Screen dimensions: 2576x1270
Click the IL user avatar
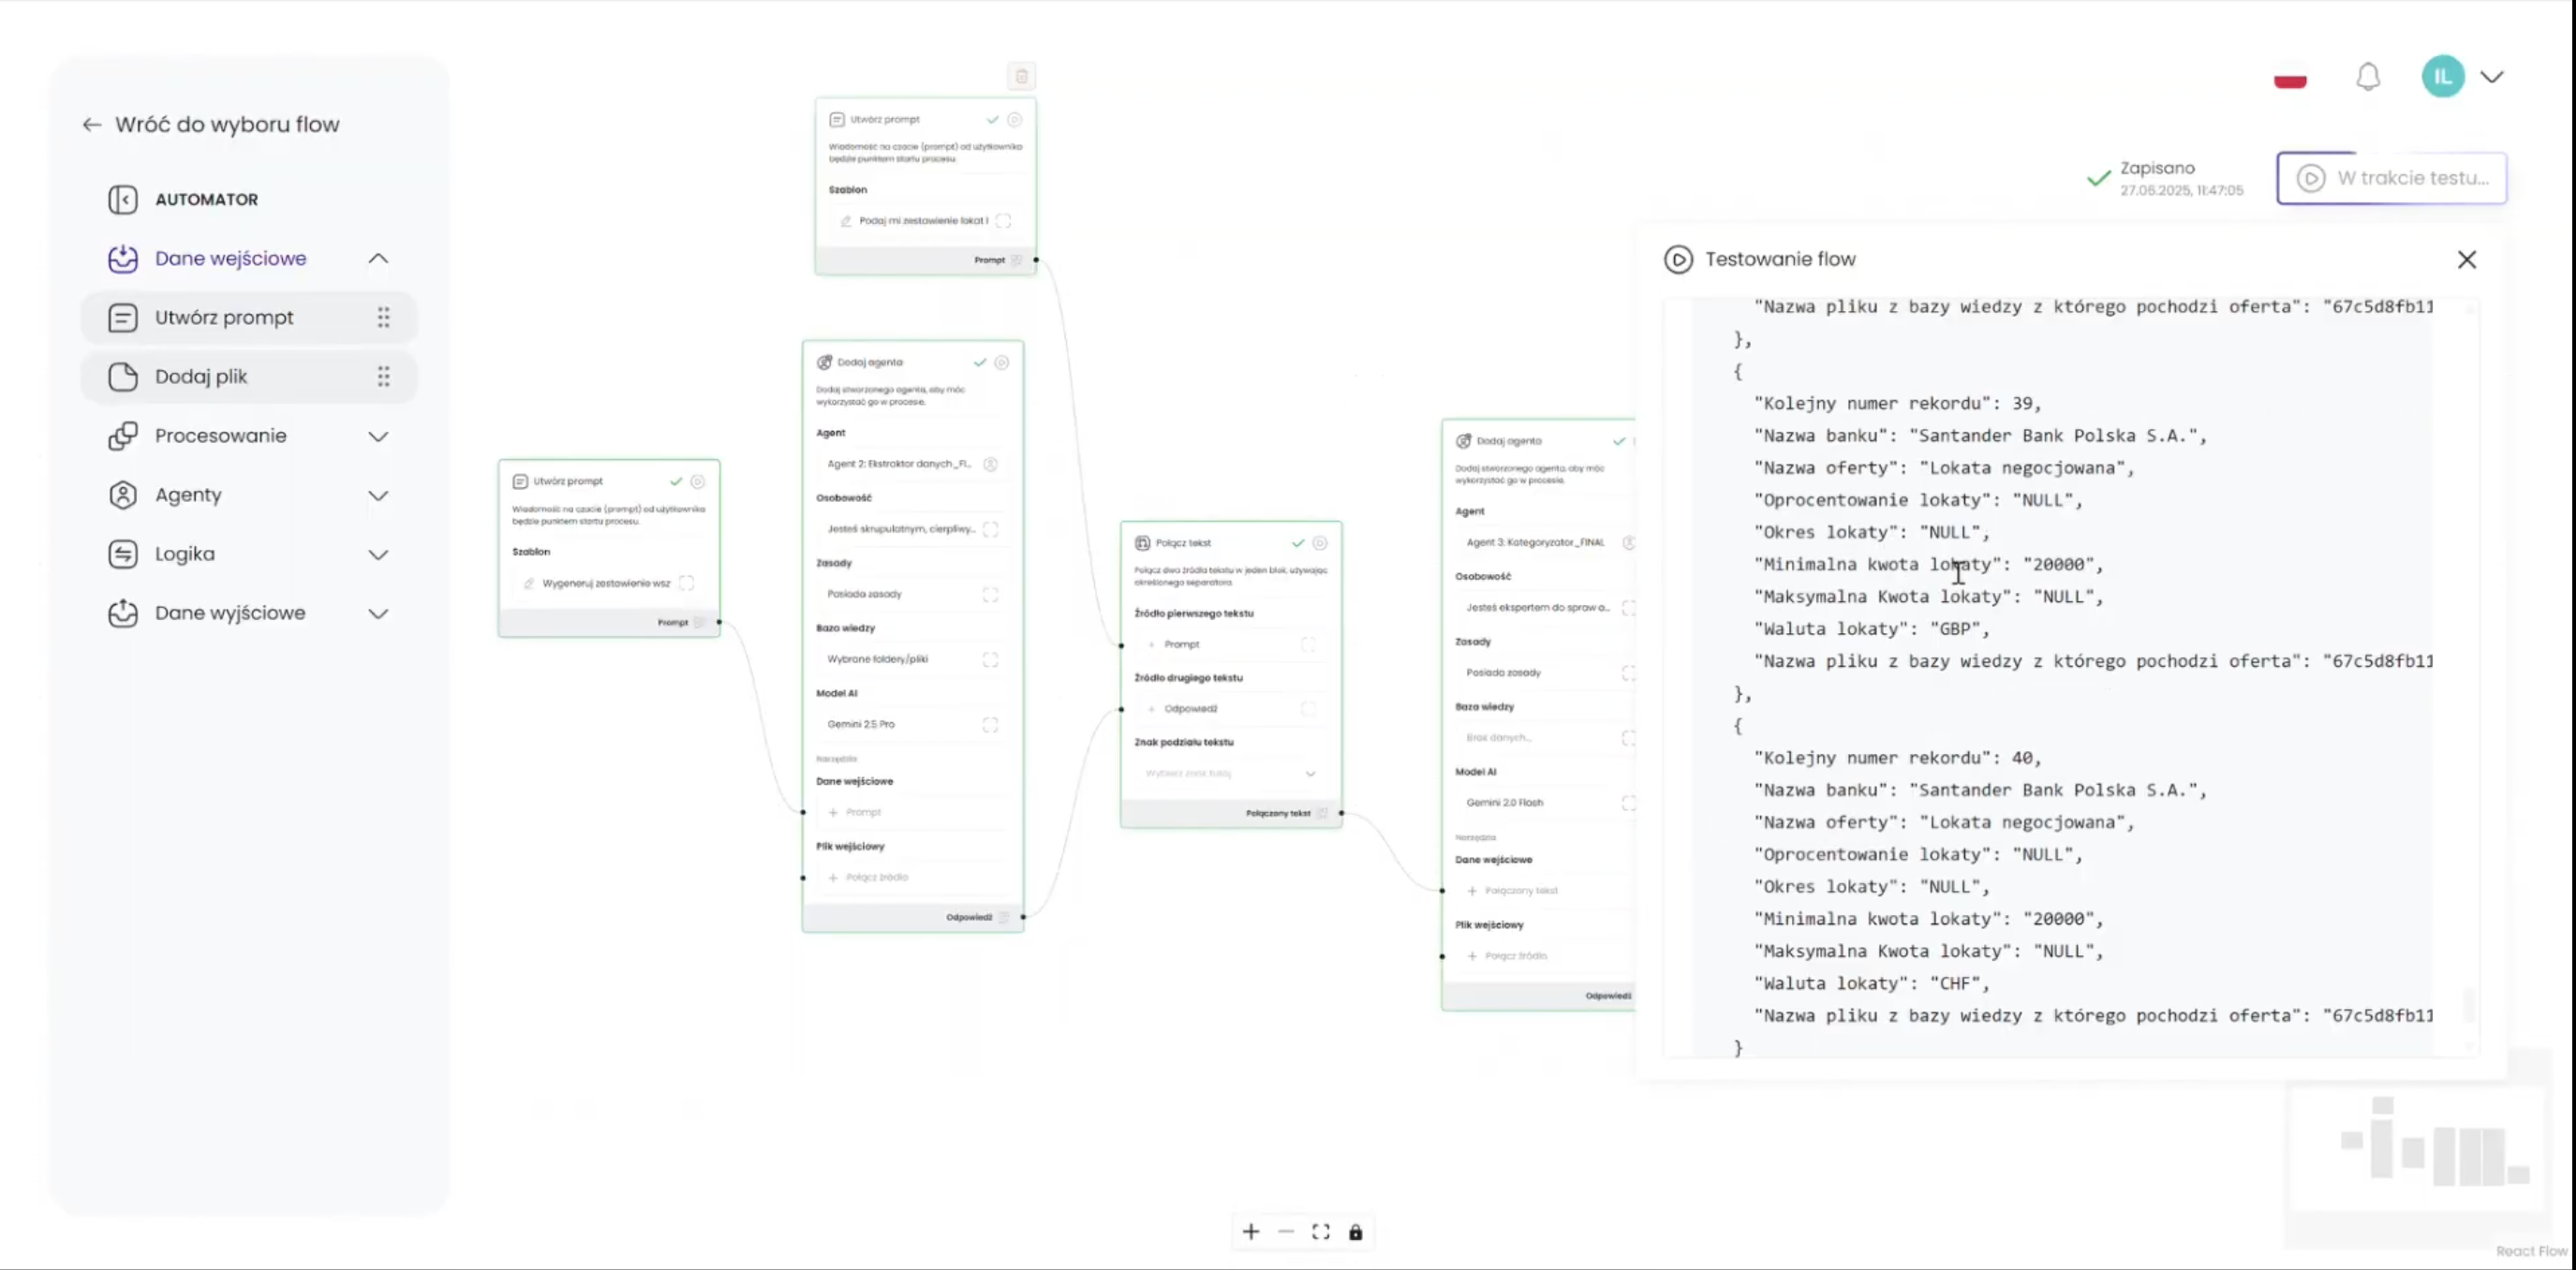point(2442,77)
